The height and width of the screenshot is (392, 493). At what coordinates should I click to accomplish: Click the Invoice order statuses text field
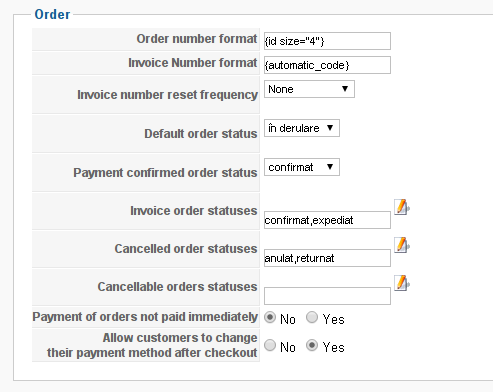tap(327, 220)
